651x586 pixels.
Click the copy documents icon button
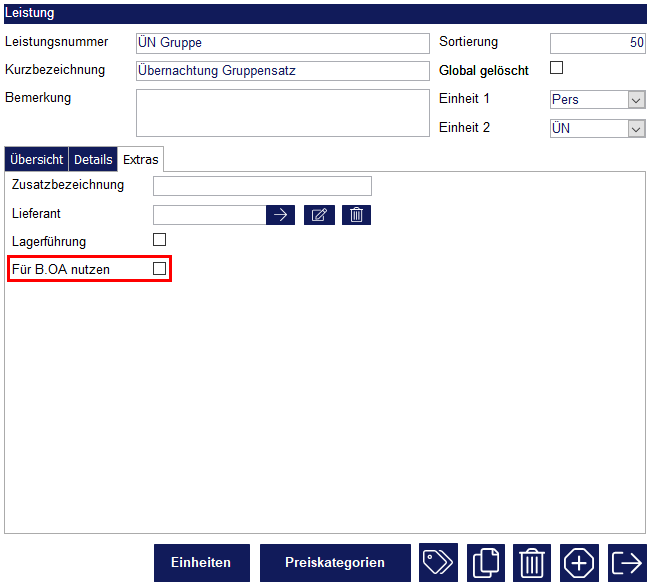484,563
